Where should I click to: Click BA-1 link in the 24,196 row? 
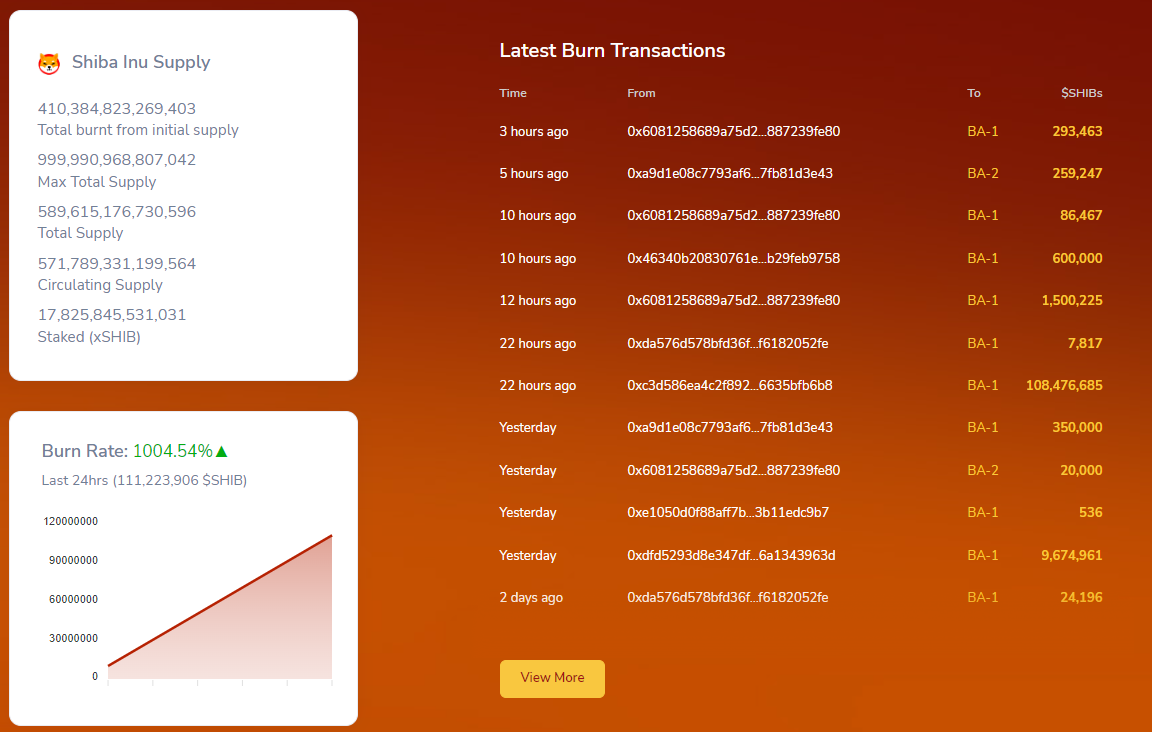click(x=982, y=598)
